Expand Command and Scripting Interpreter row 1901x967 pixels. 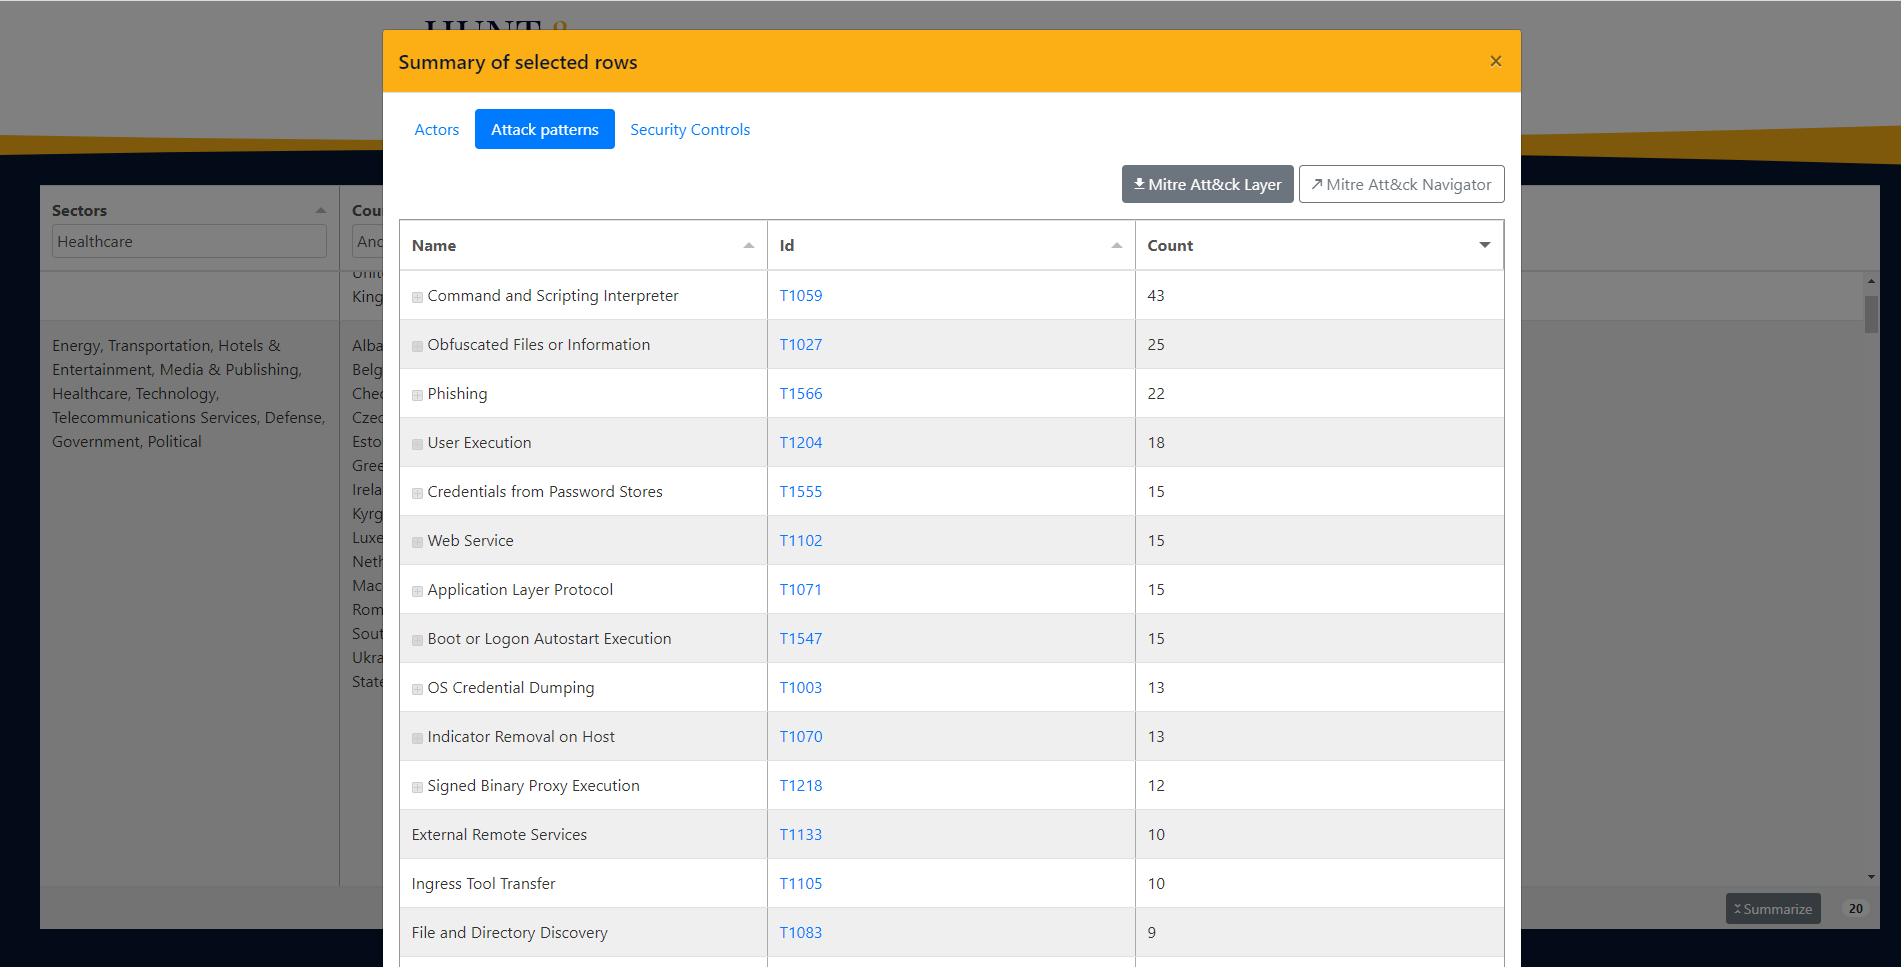[417, 297]
